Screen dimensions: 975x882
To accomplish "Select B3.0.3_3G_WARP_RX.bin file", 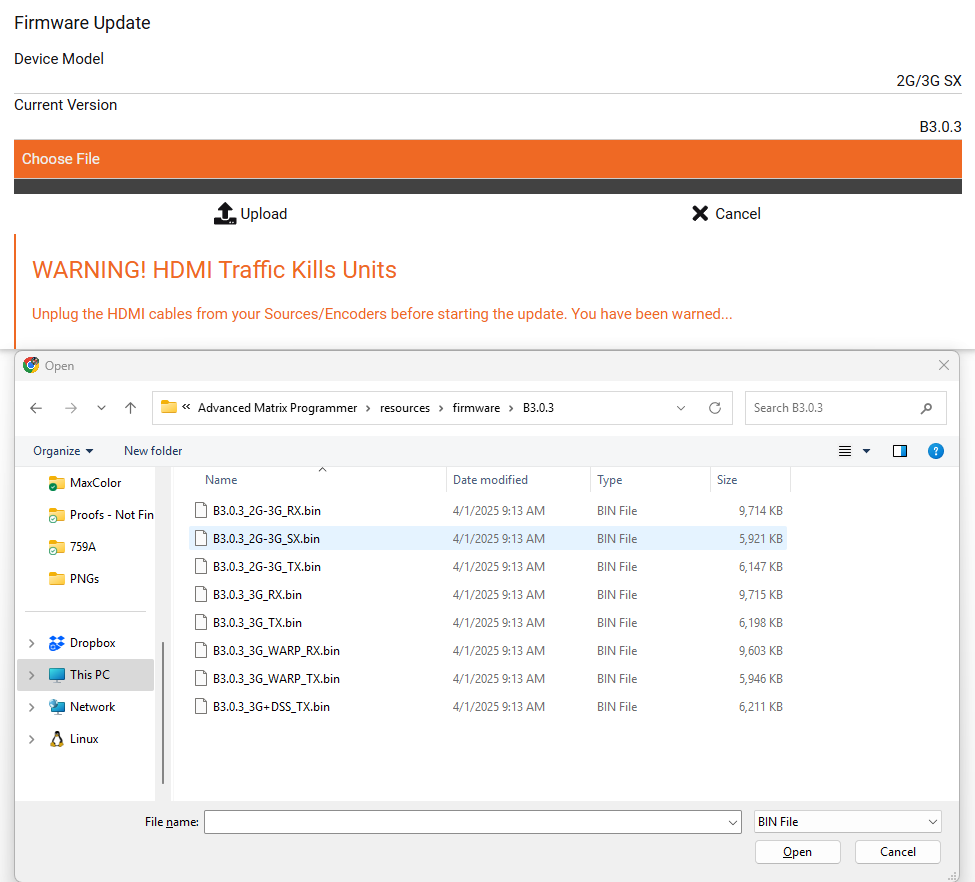I will 488,651.
